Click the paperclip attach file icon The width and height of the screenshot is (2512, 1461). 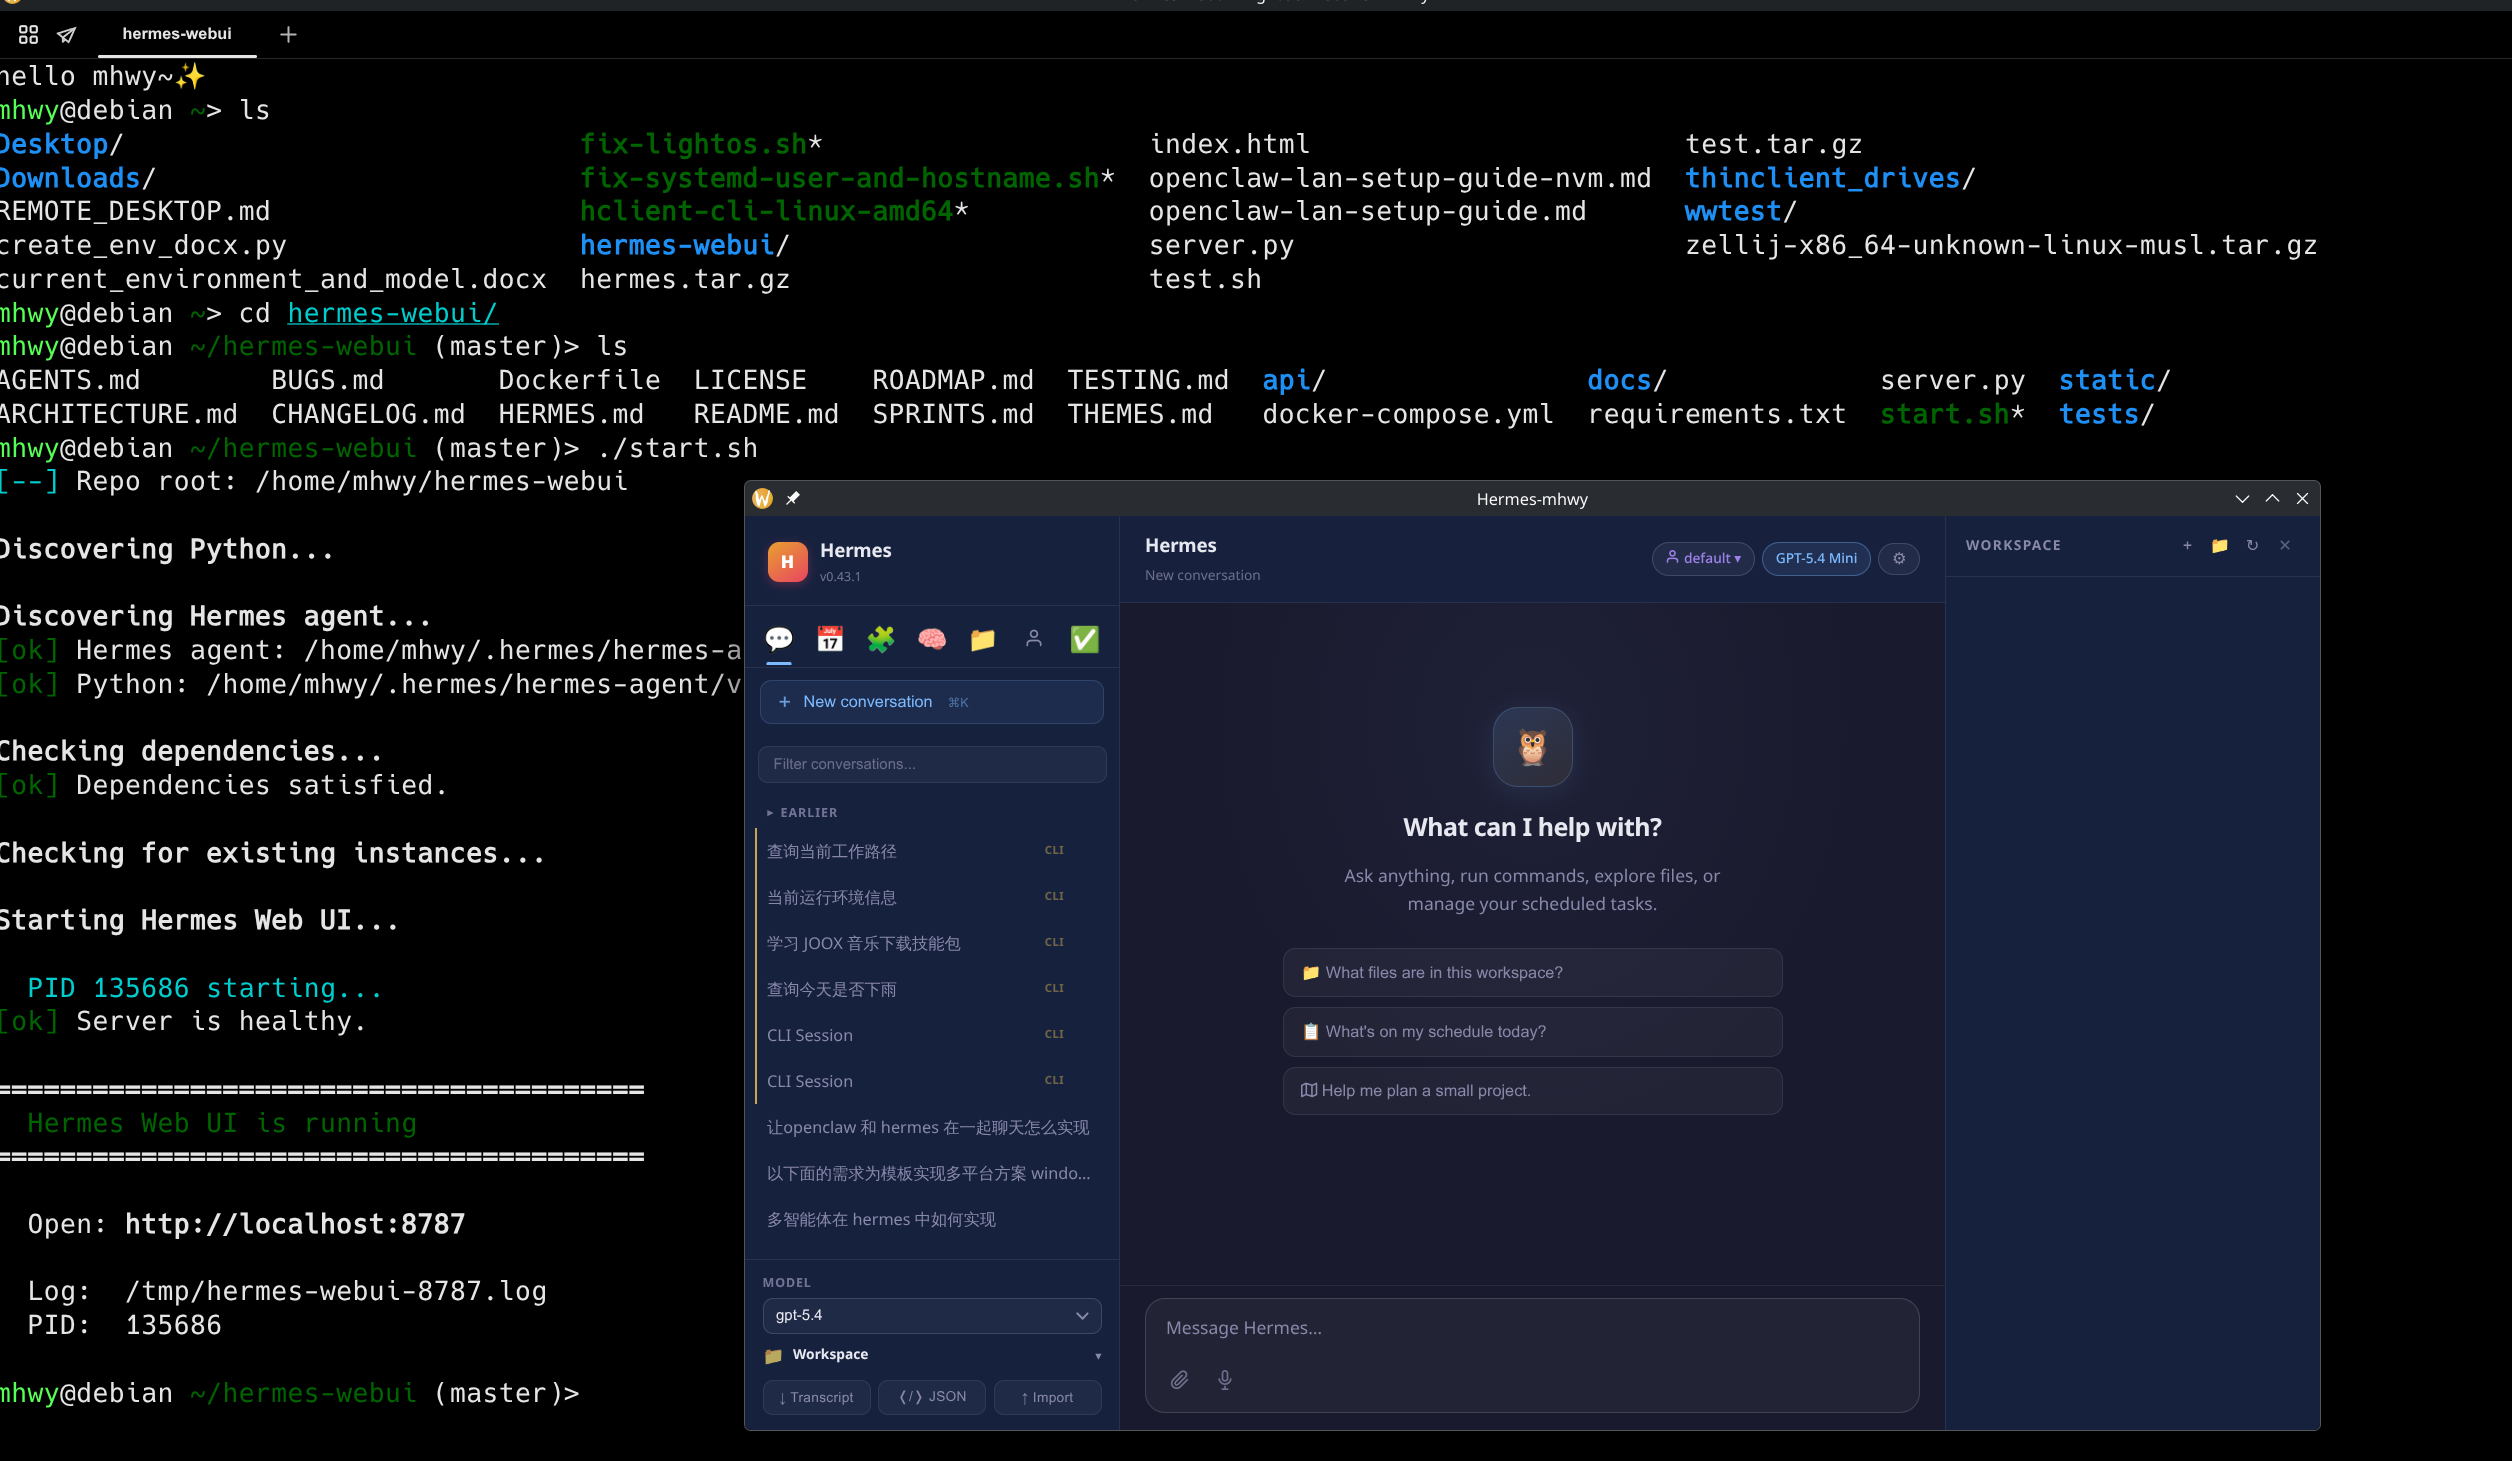click(x=1180, y=1380)
